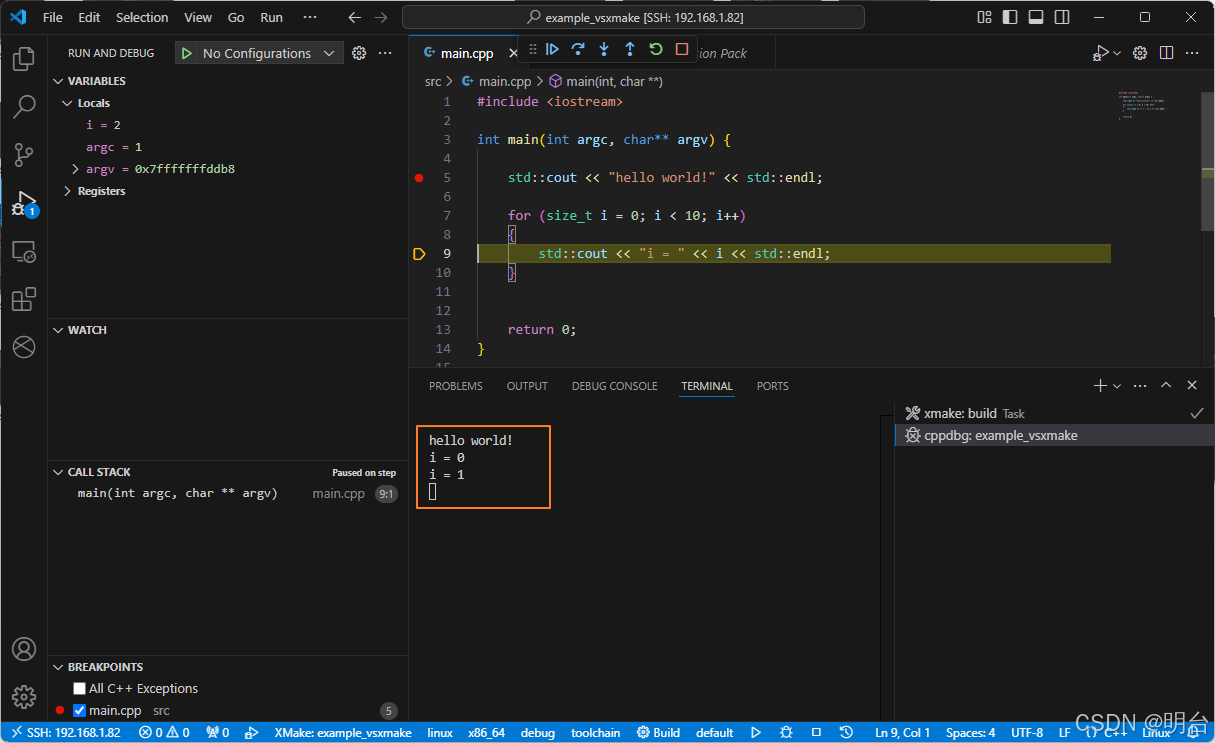The image size is (1215, 743).
Task: Click the debug mode in status bar
Action: [x=537, y=732]
